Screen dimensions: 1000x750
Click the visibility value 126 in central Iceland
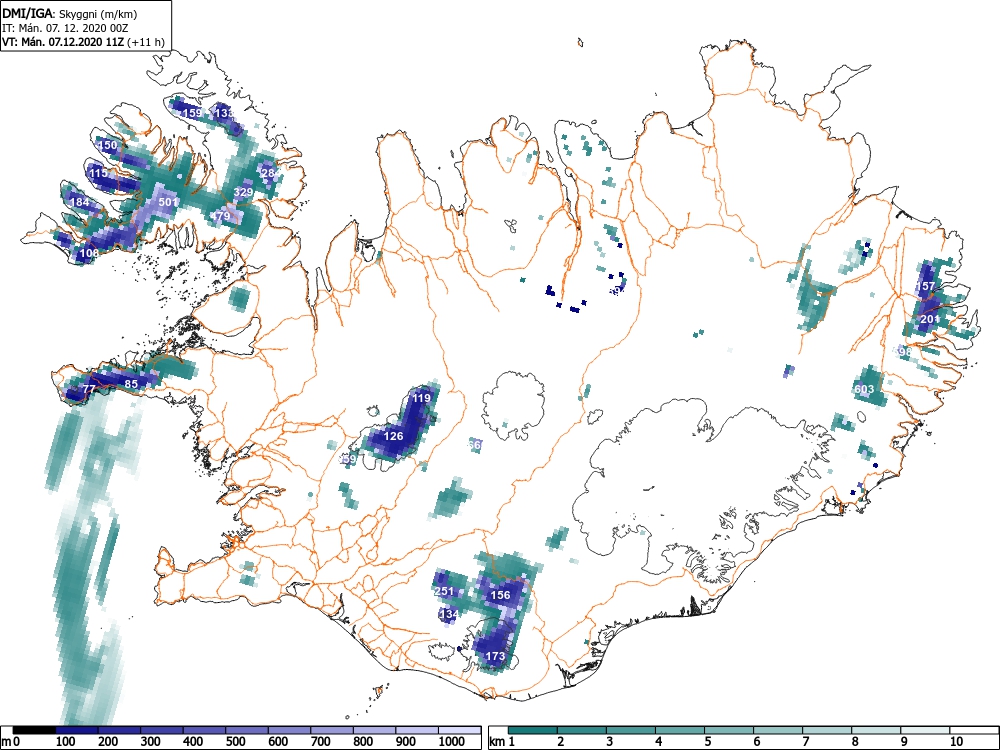pyautogui.click(x=393, y=436)
